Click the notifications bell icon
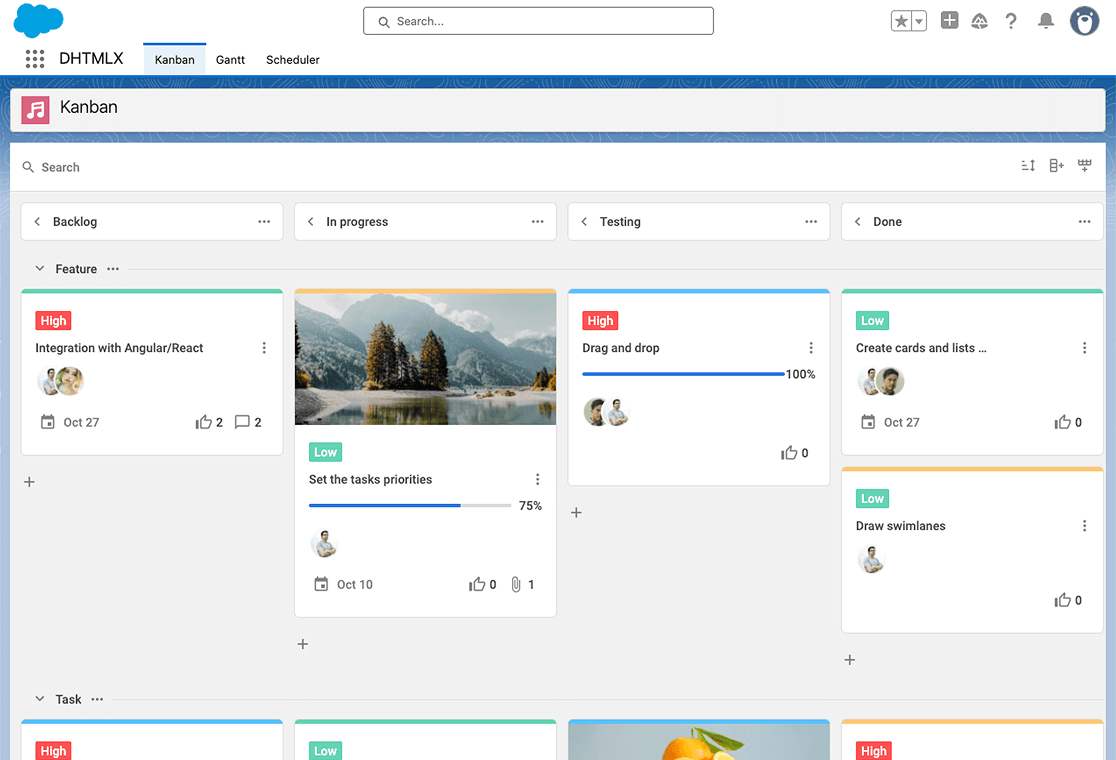 point(1046,21)
